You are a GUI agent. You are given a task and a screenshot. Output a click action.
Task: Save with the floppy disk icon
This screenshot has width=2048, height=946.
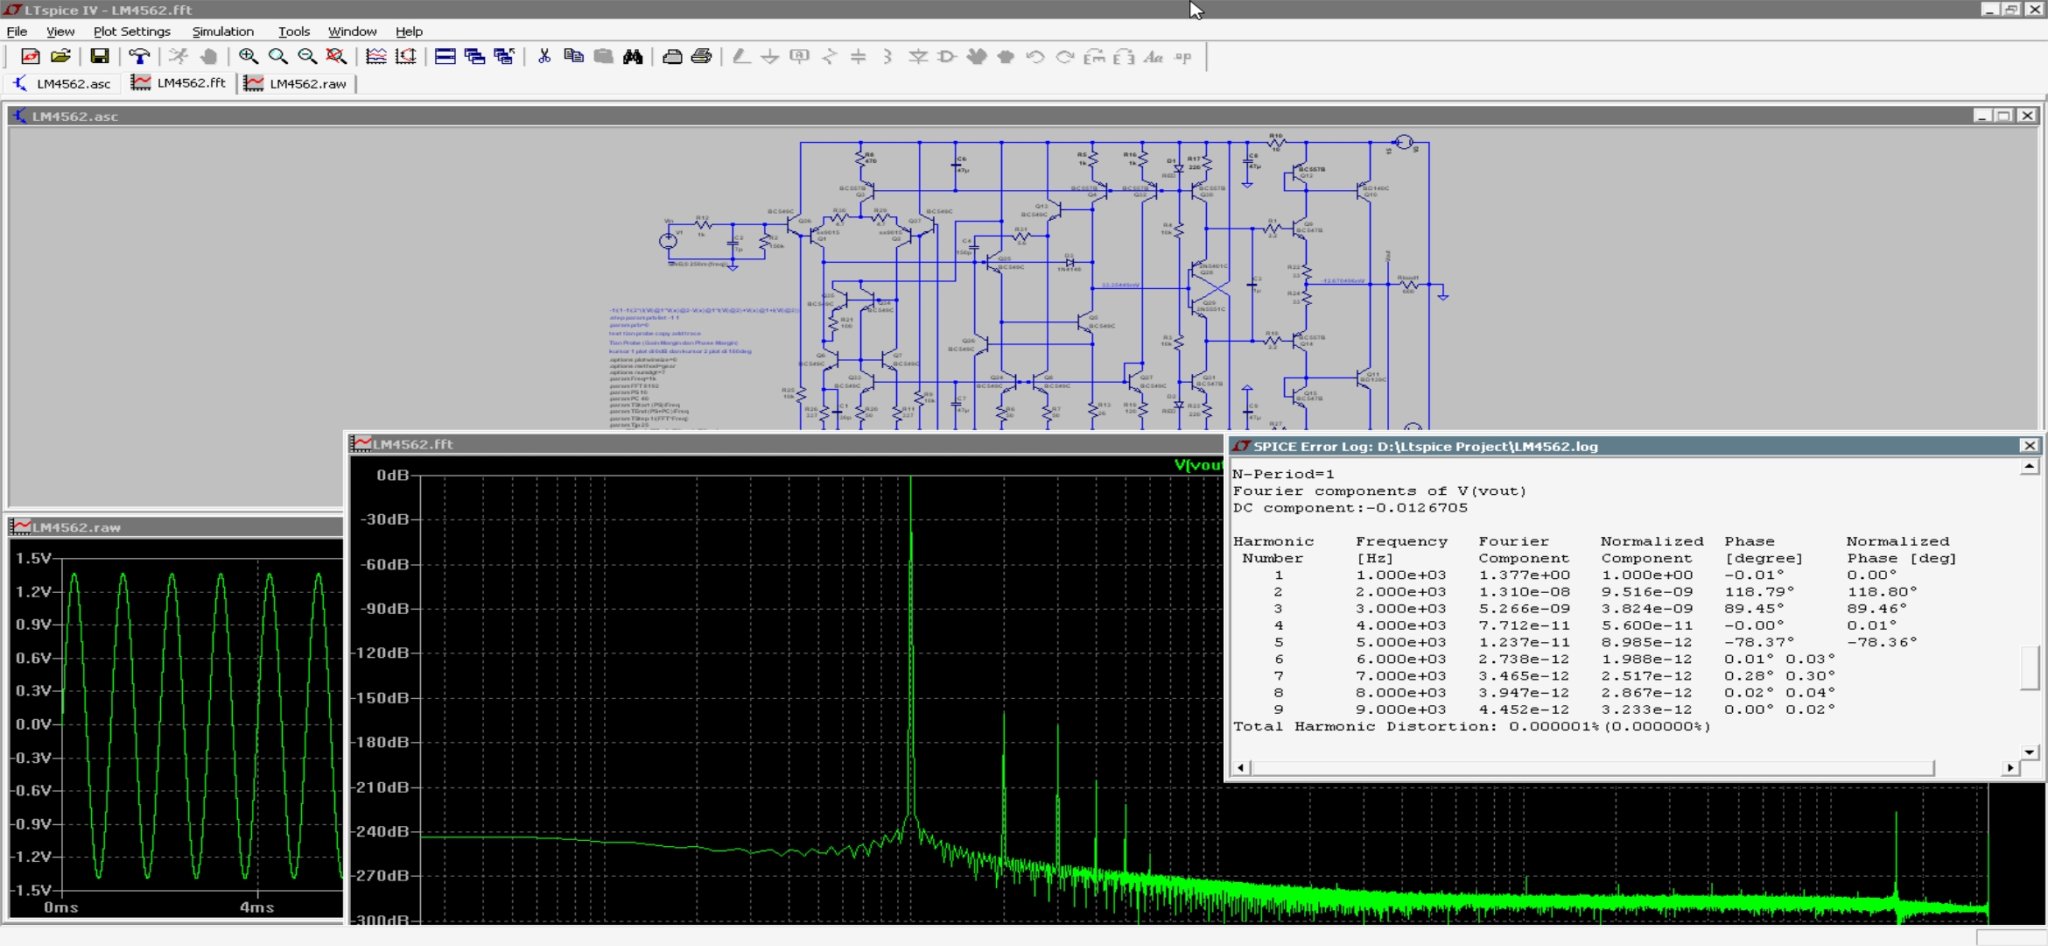coord(99,57)
